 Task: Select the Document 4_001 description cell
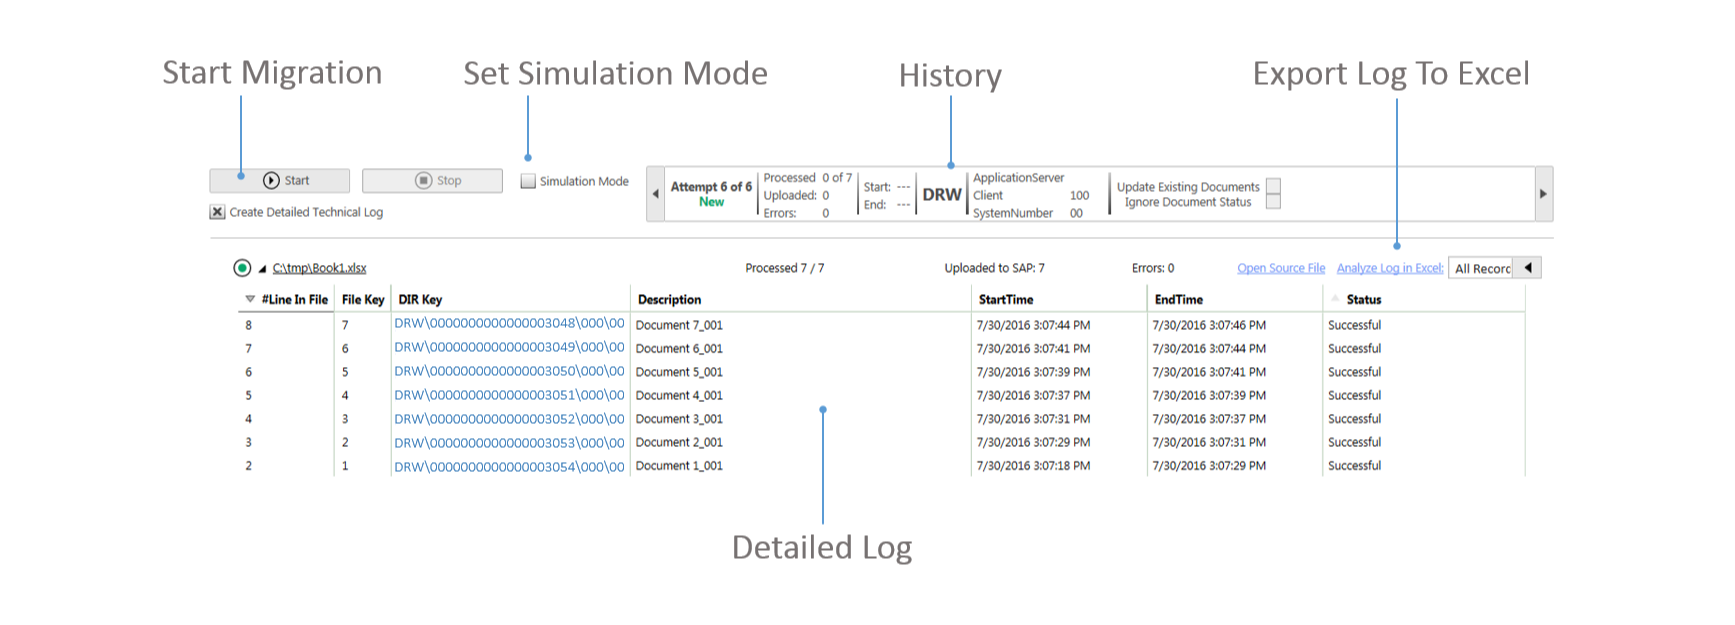[679, 395]
